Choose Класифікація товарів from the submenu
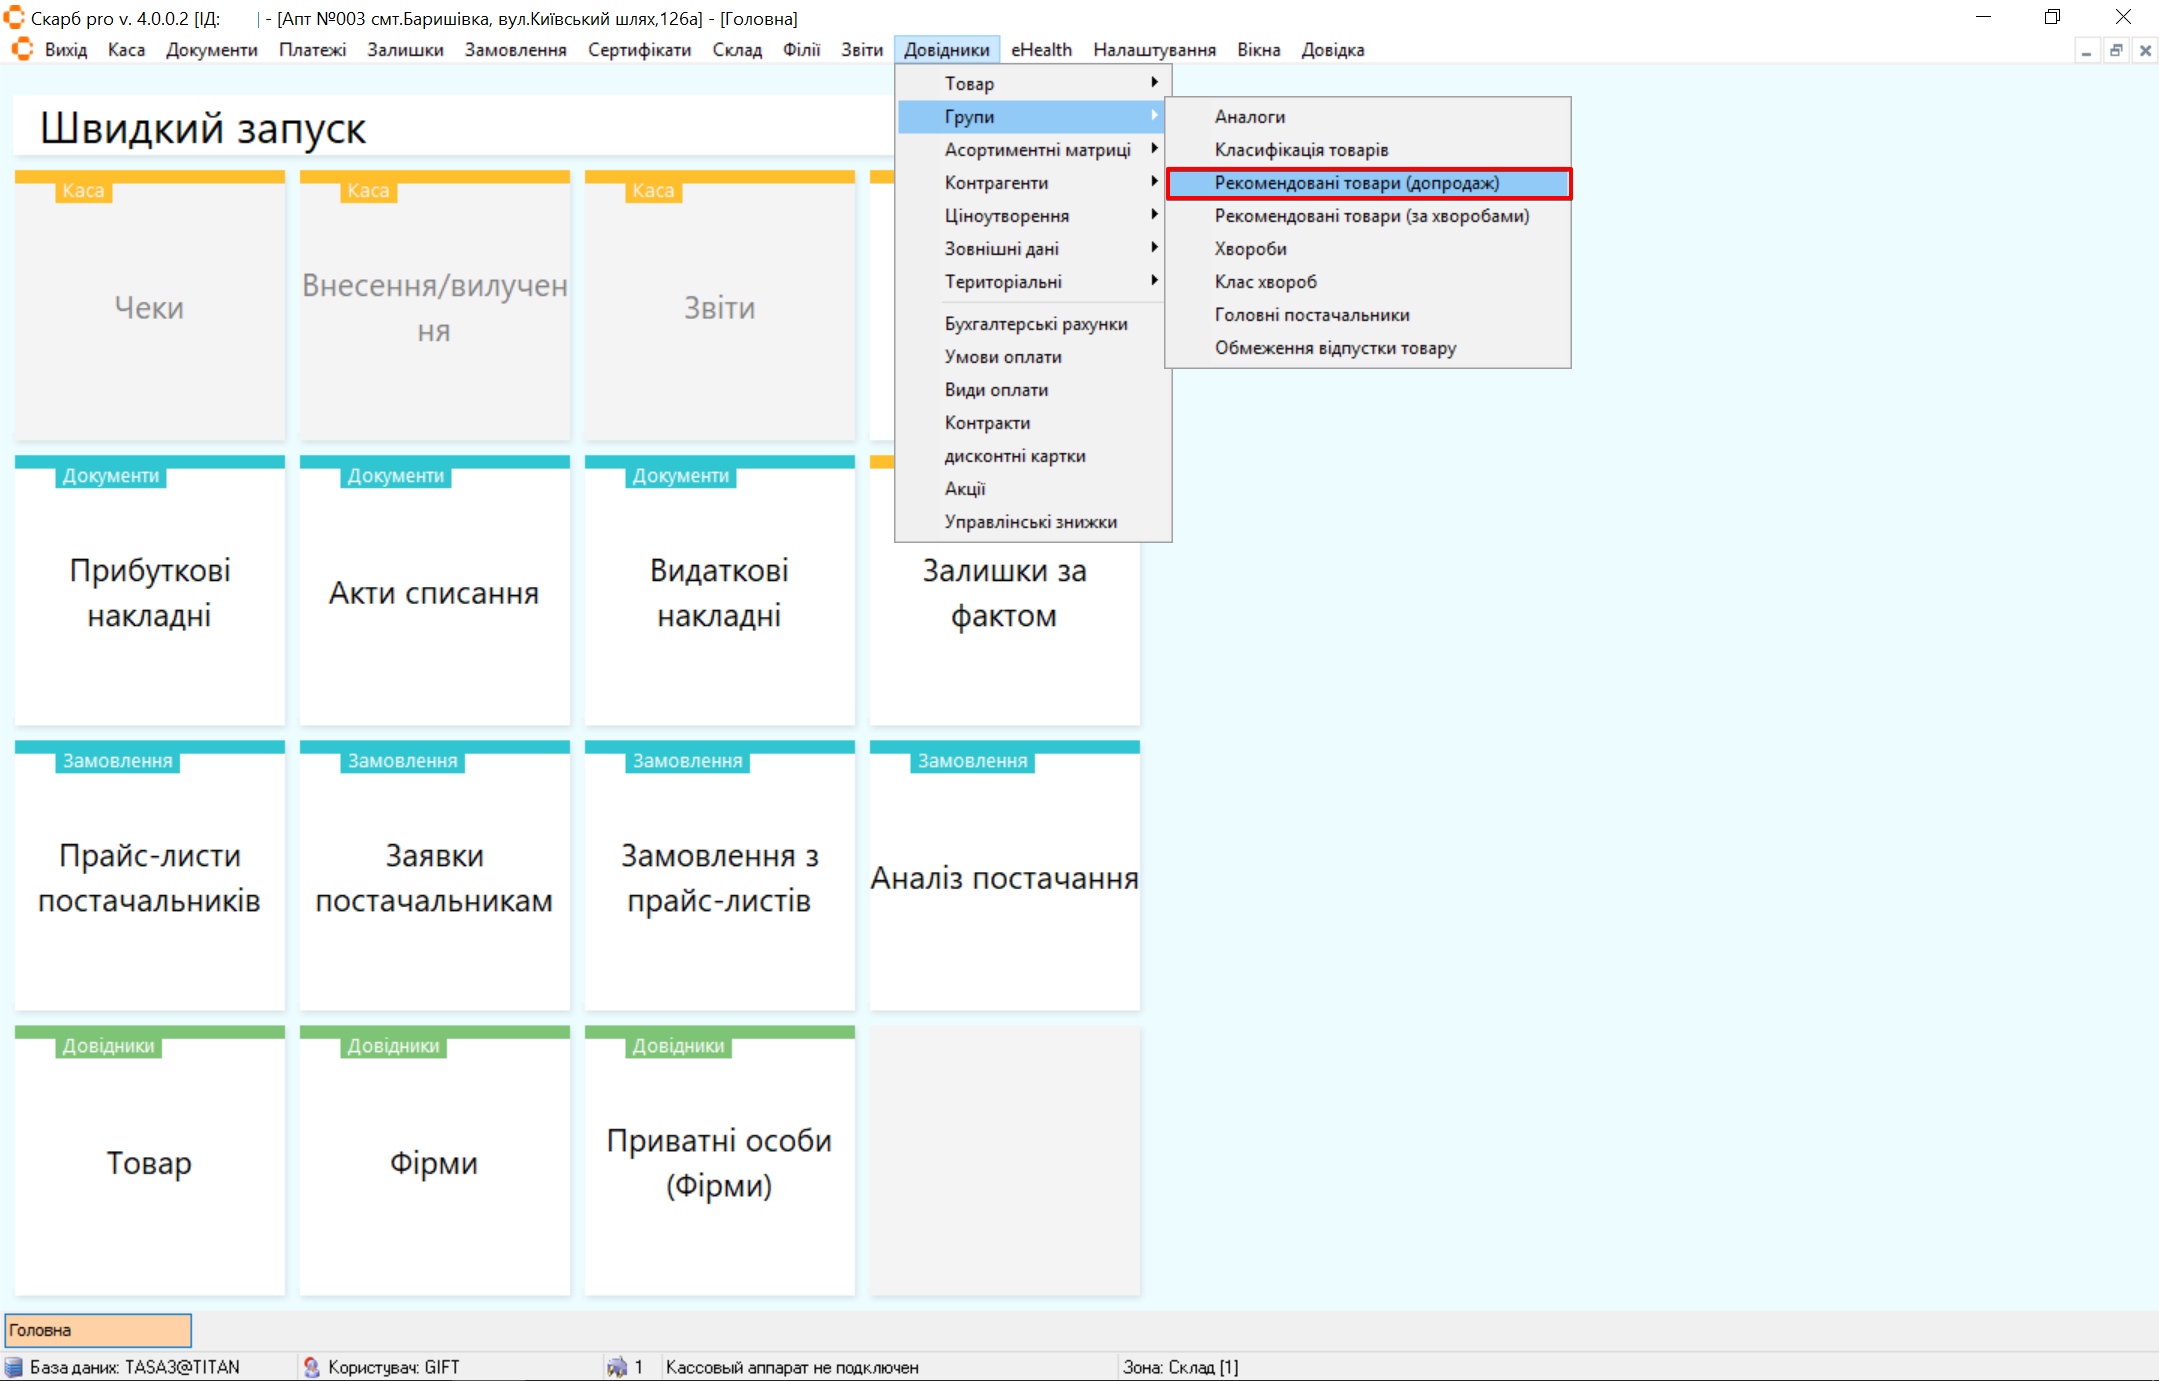The height and width of the screenshot is (1381, 2159). click(x=1301, y=150)
